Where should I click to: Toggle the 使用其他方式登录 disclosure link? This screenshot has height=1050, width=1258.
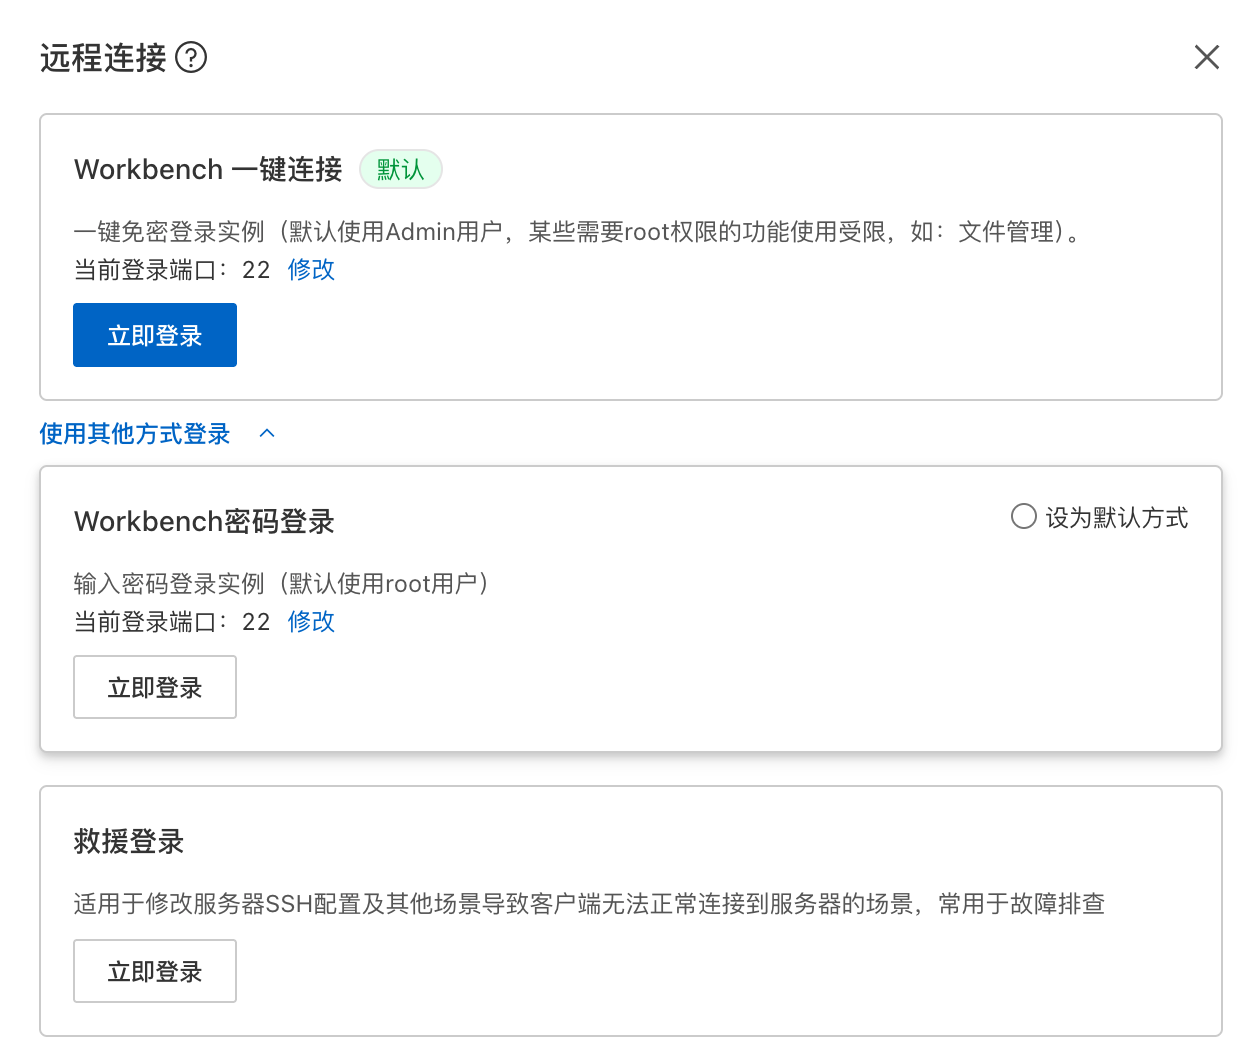coord(133,434)
